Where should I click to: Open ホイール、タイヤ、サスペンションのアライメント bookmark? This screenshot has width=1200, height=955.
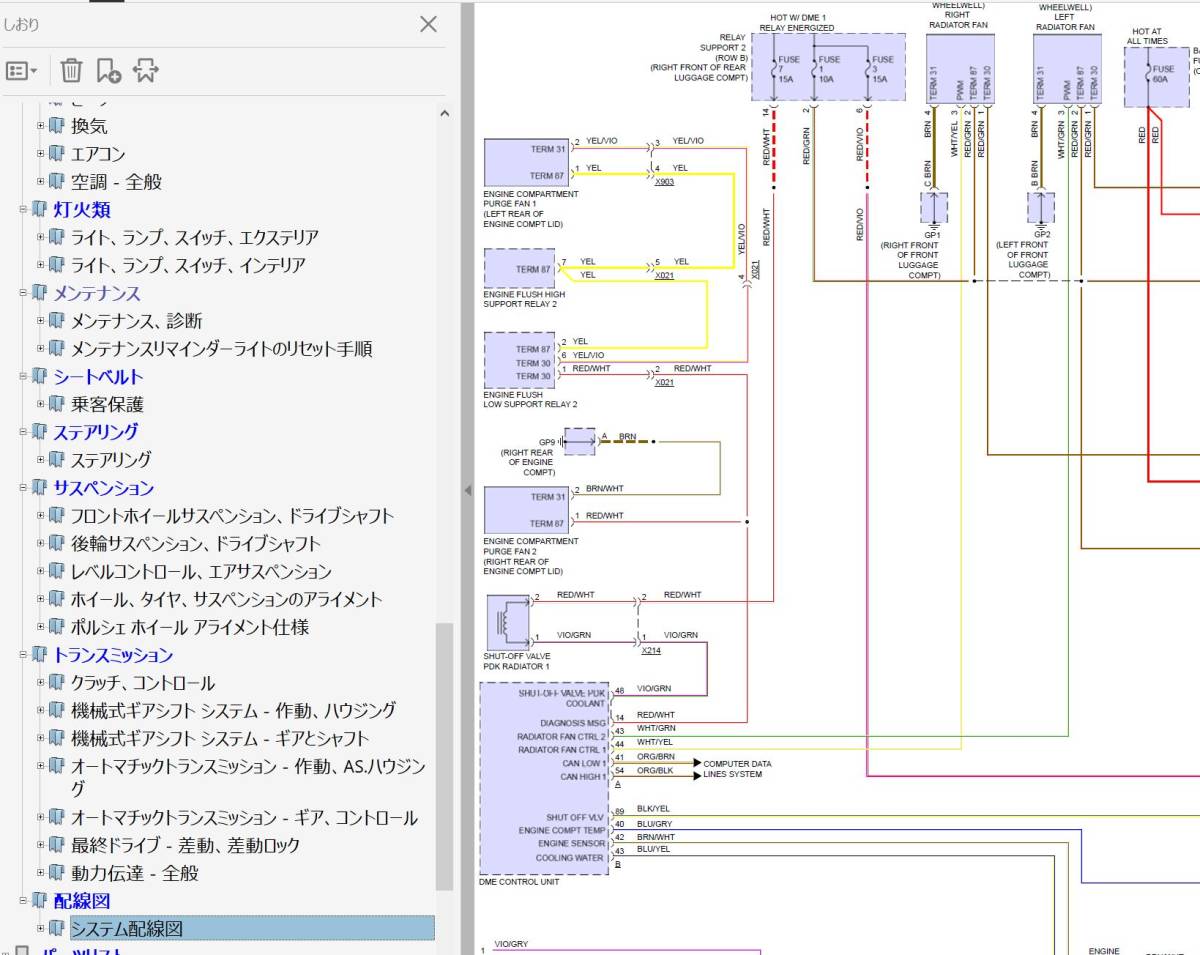tap(226, 600)
